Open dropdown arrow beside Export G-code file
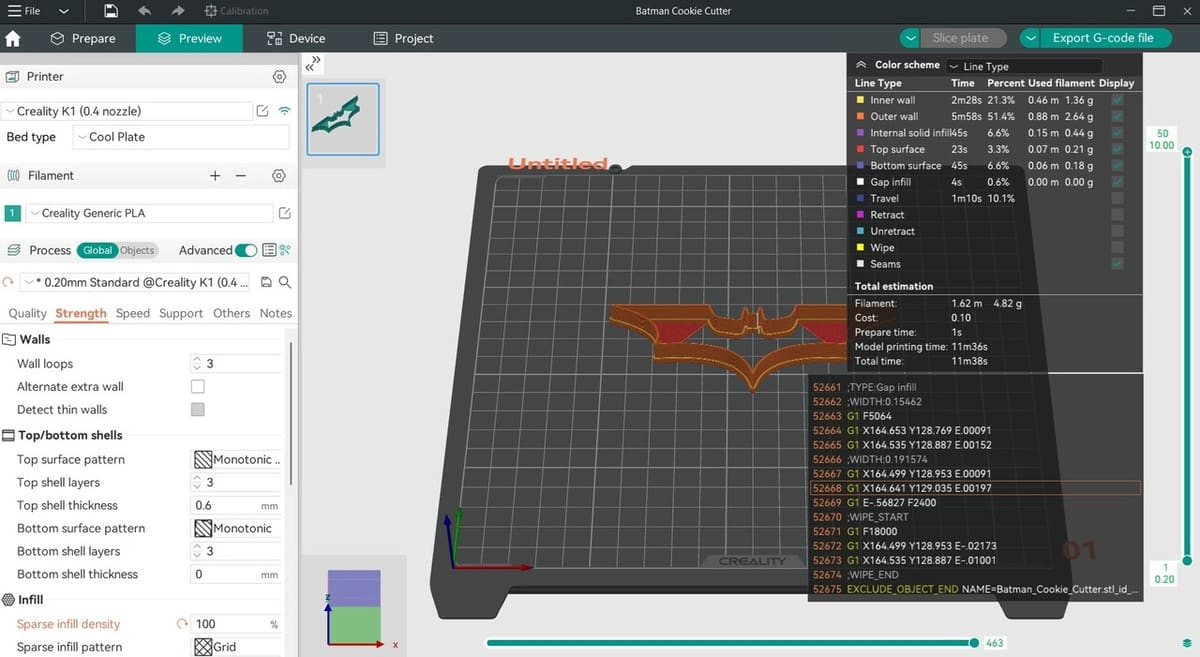This screenshot has height=657, width=1200. [x=1031, y=38]
